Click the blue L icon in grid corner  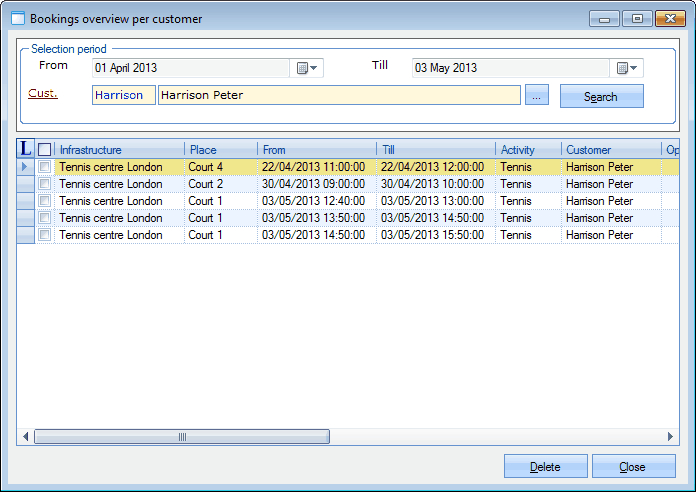(26, 149)
